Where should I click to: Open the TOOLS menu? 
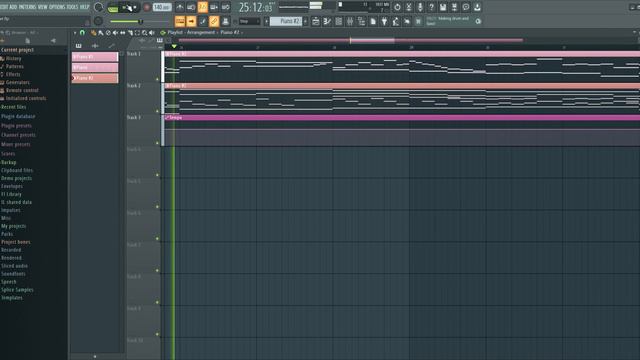click(x=72, y=7)
